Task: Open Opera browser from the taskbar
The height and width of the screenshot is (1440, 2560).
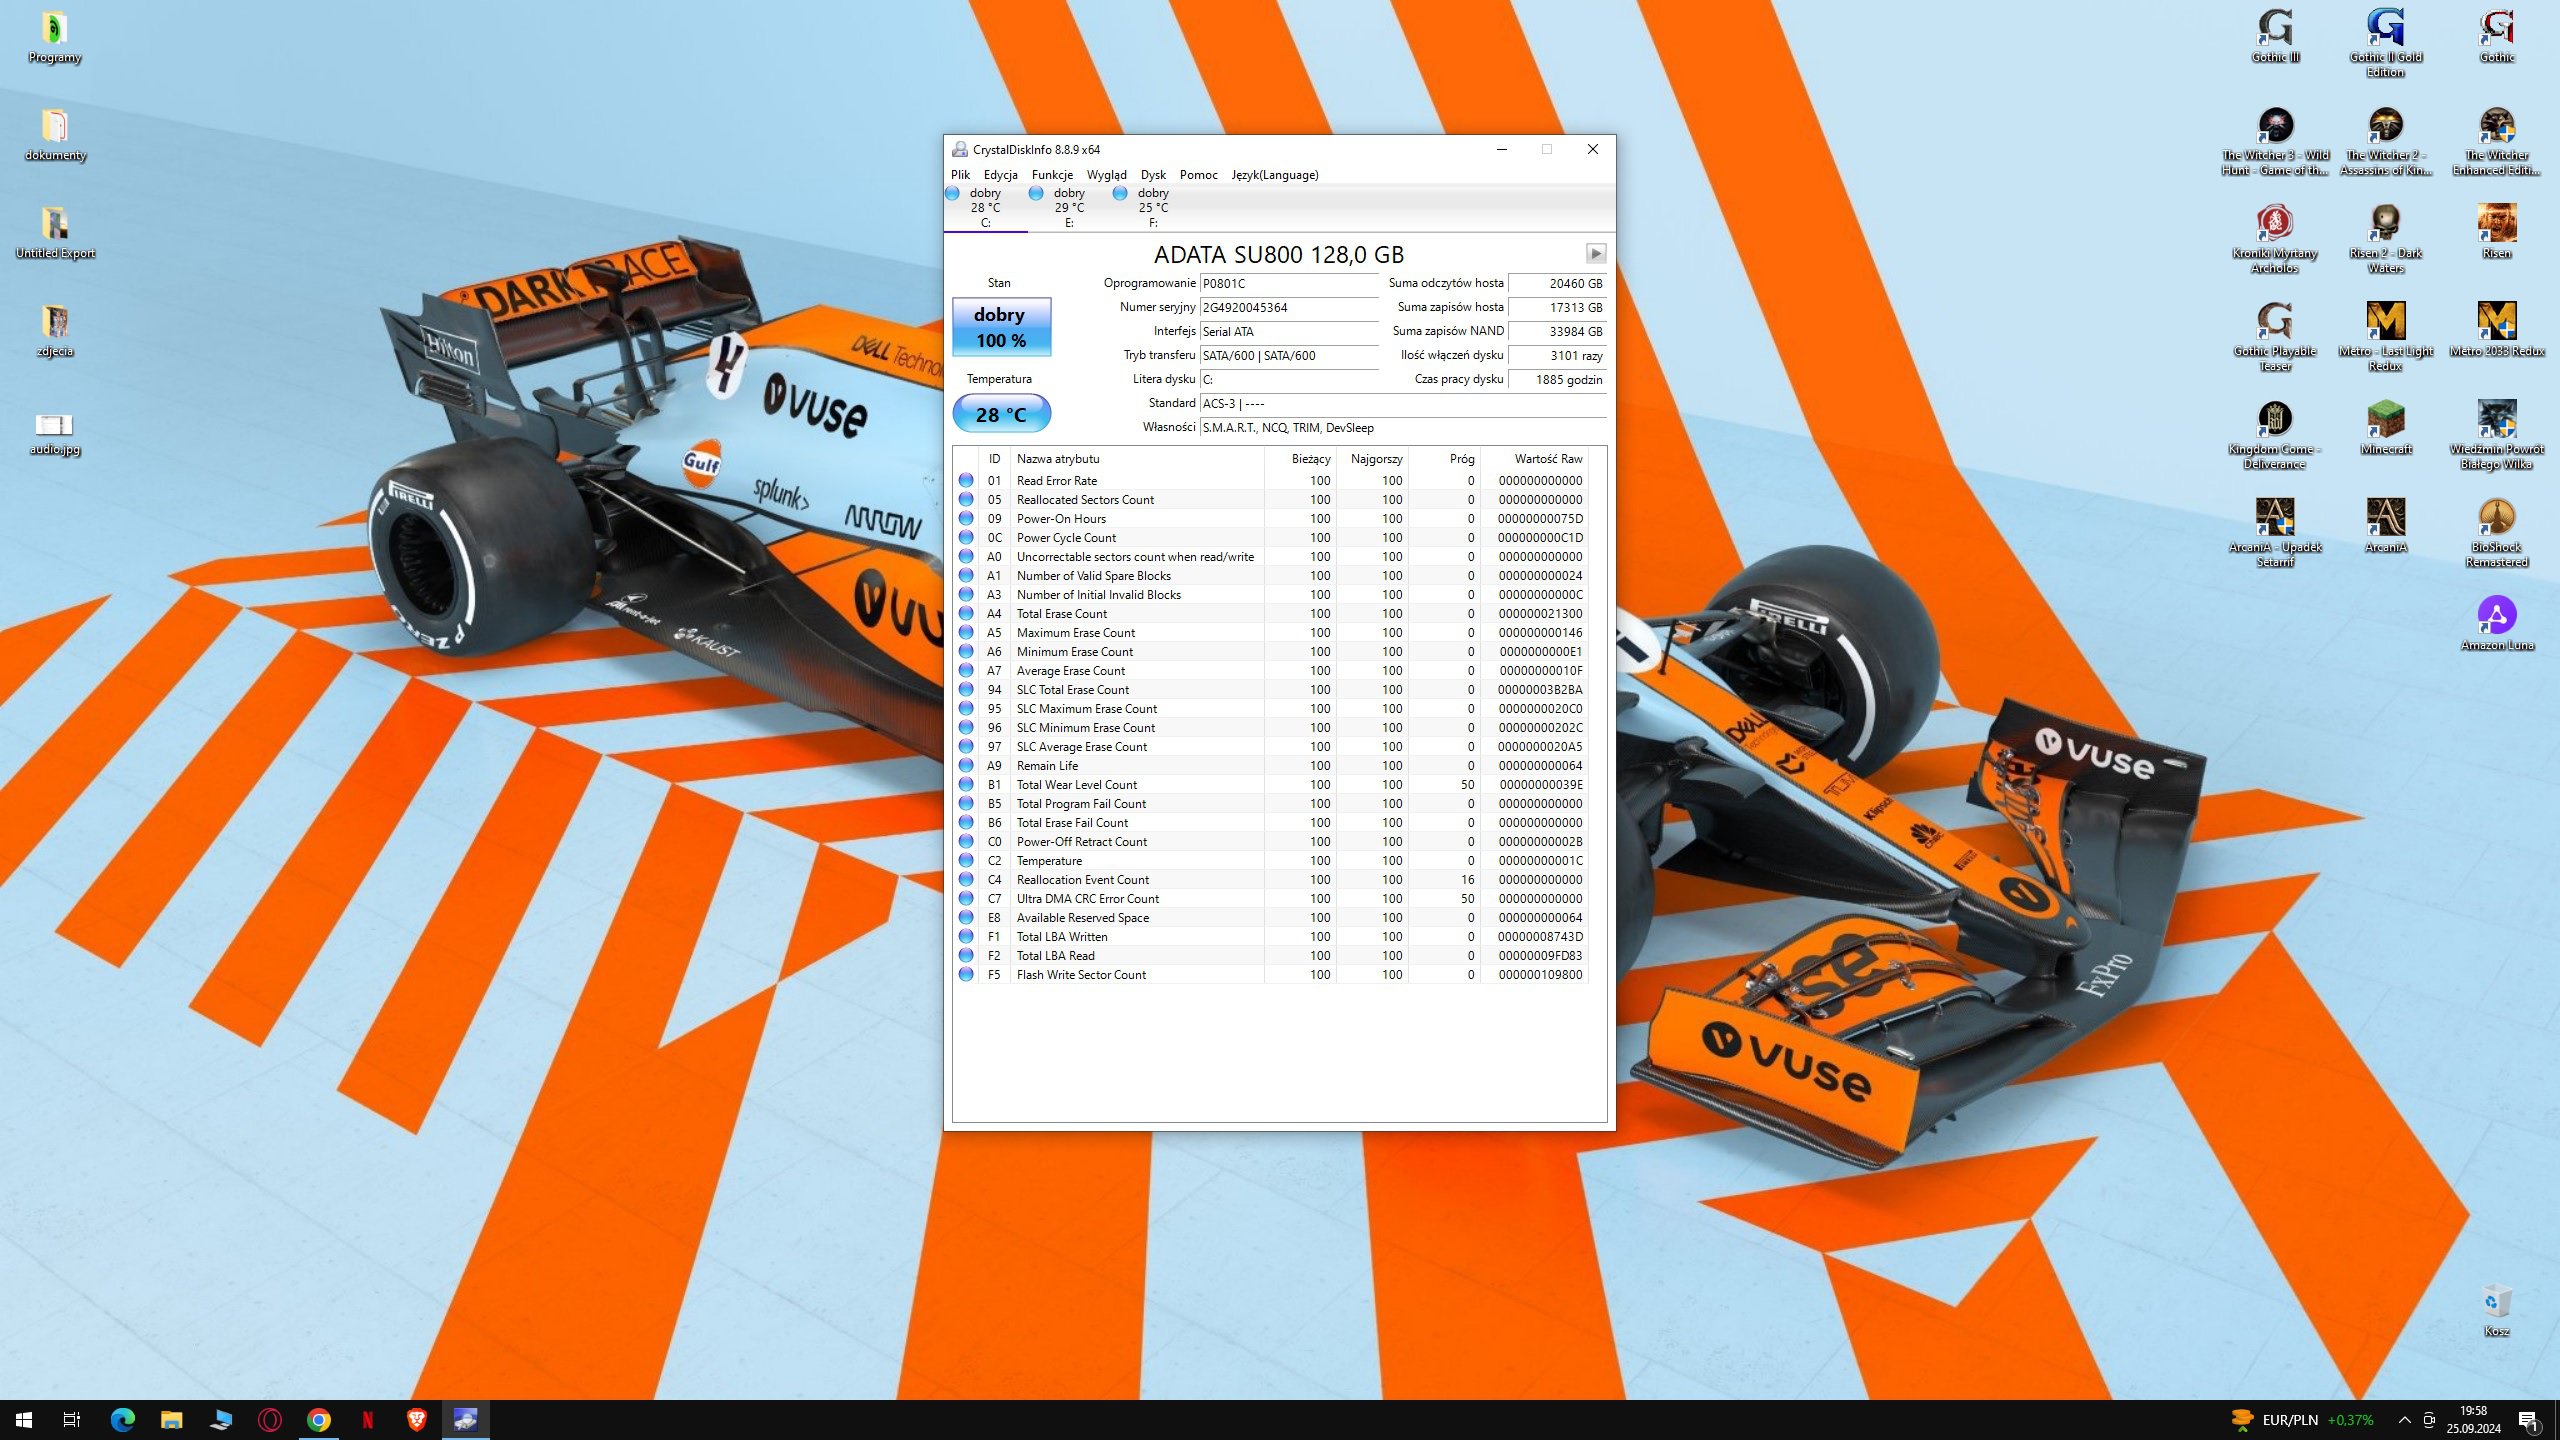Action: pyautogui.click(x=270, y=1420)
